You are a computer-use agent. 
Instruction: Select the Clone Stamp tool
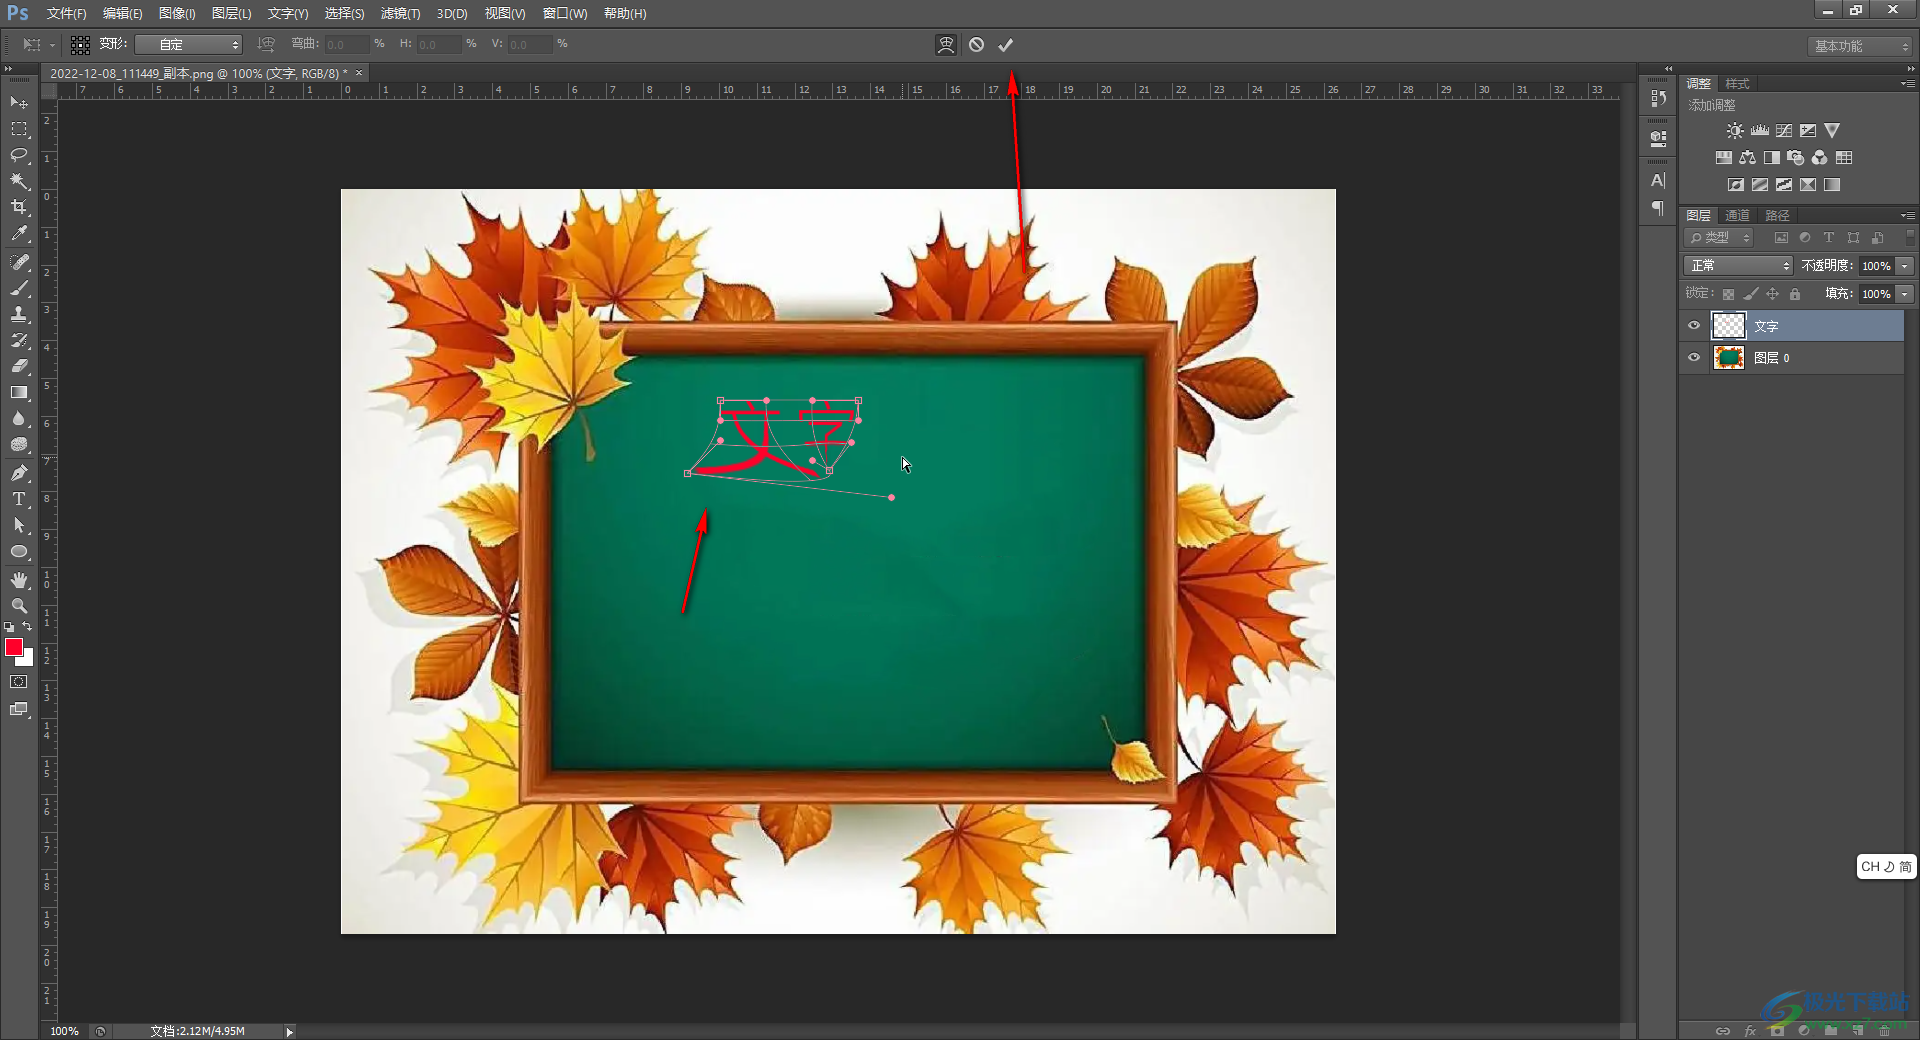pyautogui.click(x=19, y=314)
